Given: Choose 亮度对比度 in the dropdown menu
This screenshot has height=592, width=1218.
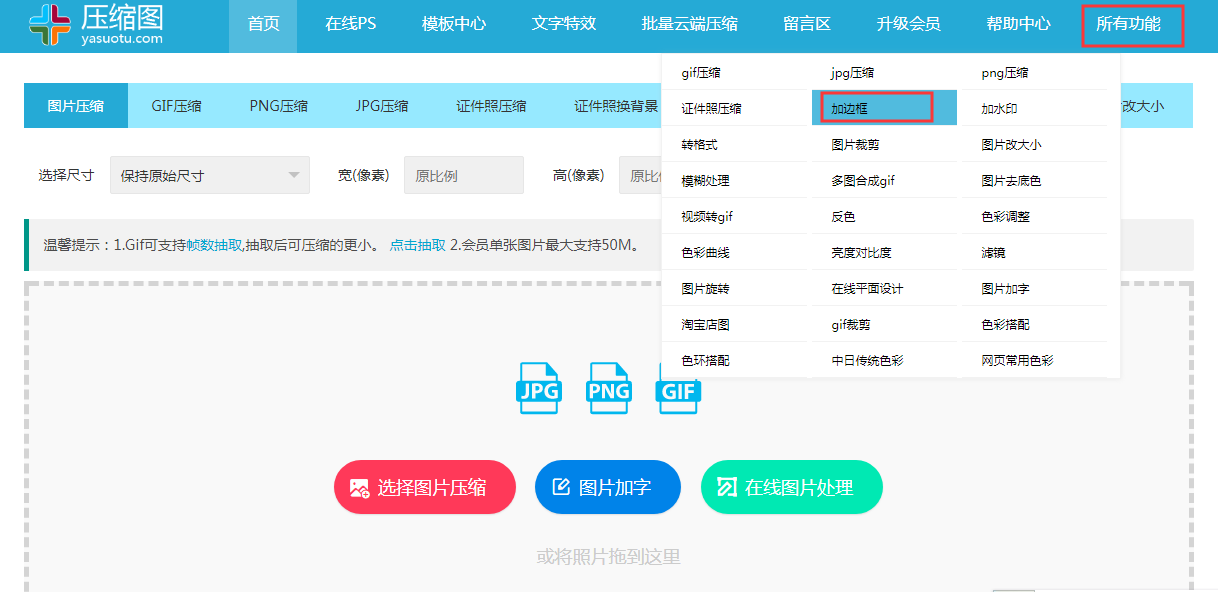Looking at the screenshot, I should [x=862, y=253].
